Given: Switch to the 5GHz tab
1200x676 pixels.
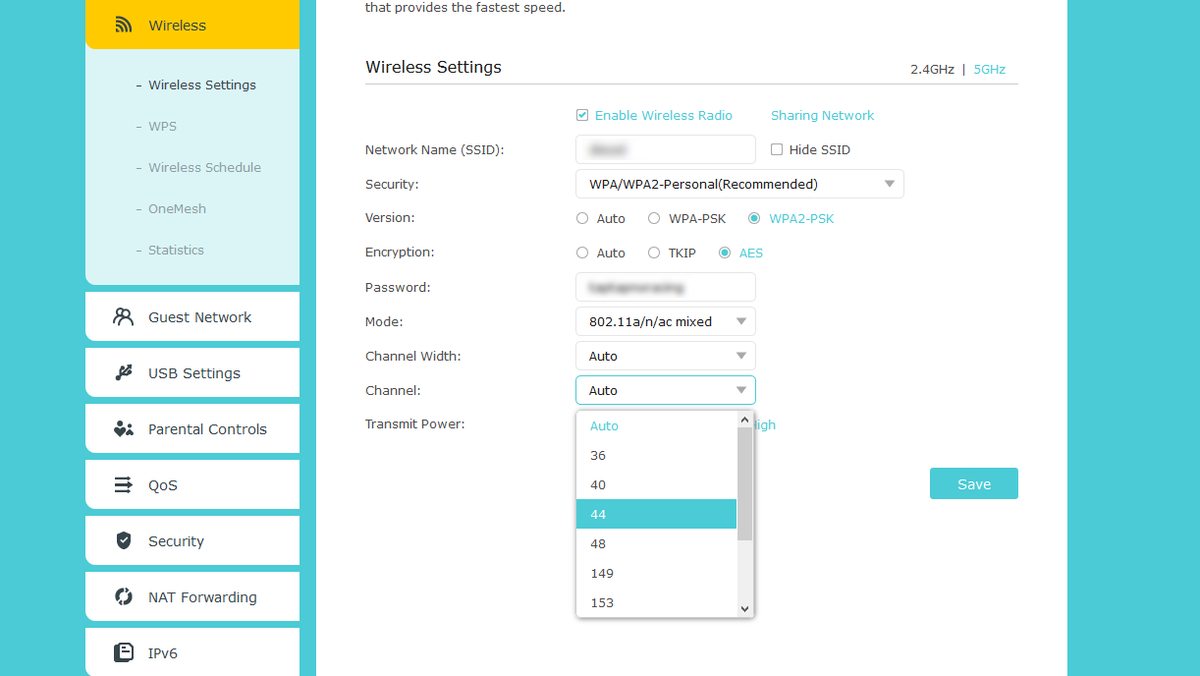Looking at the screenshot, I should [x=989, y=69].
